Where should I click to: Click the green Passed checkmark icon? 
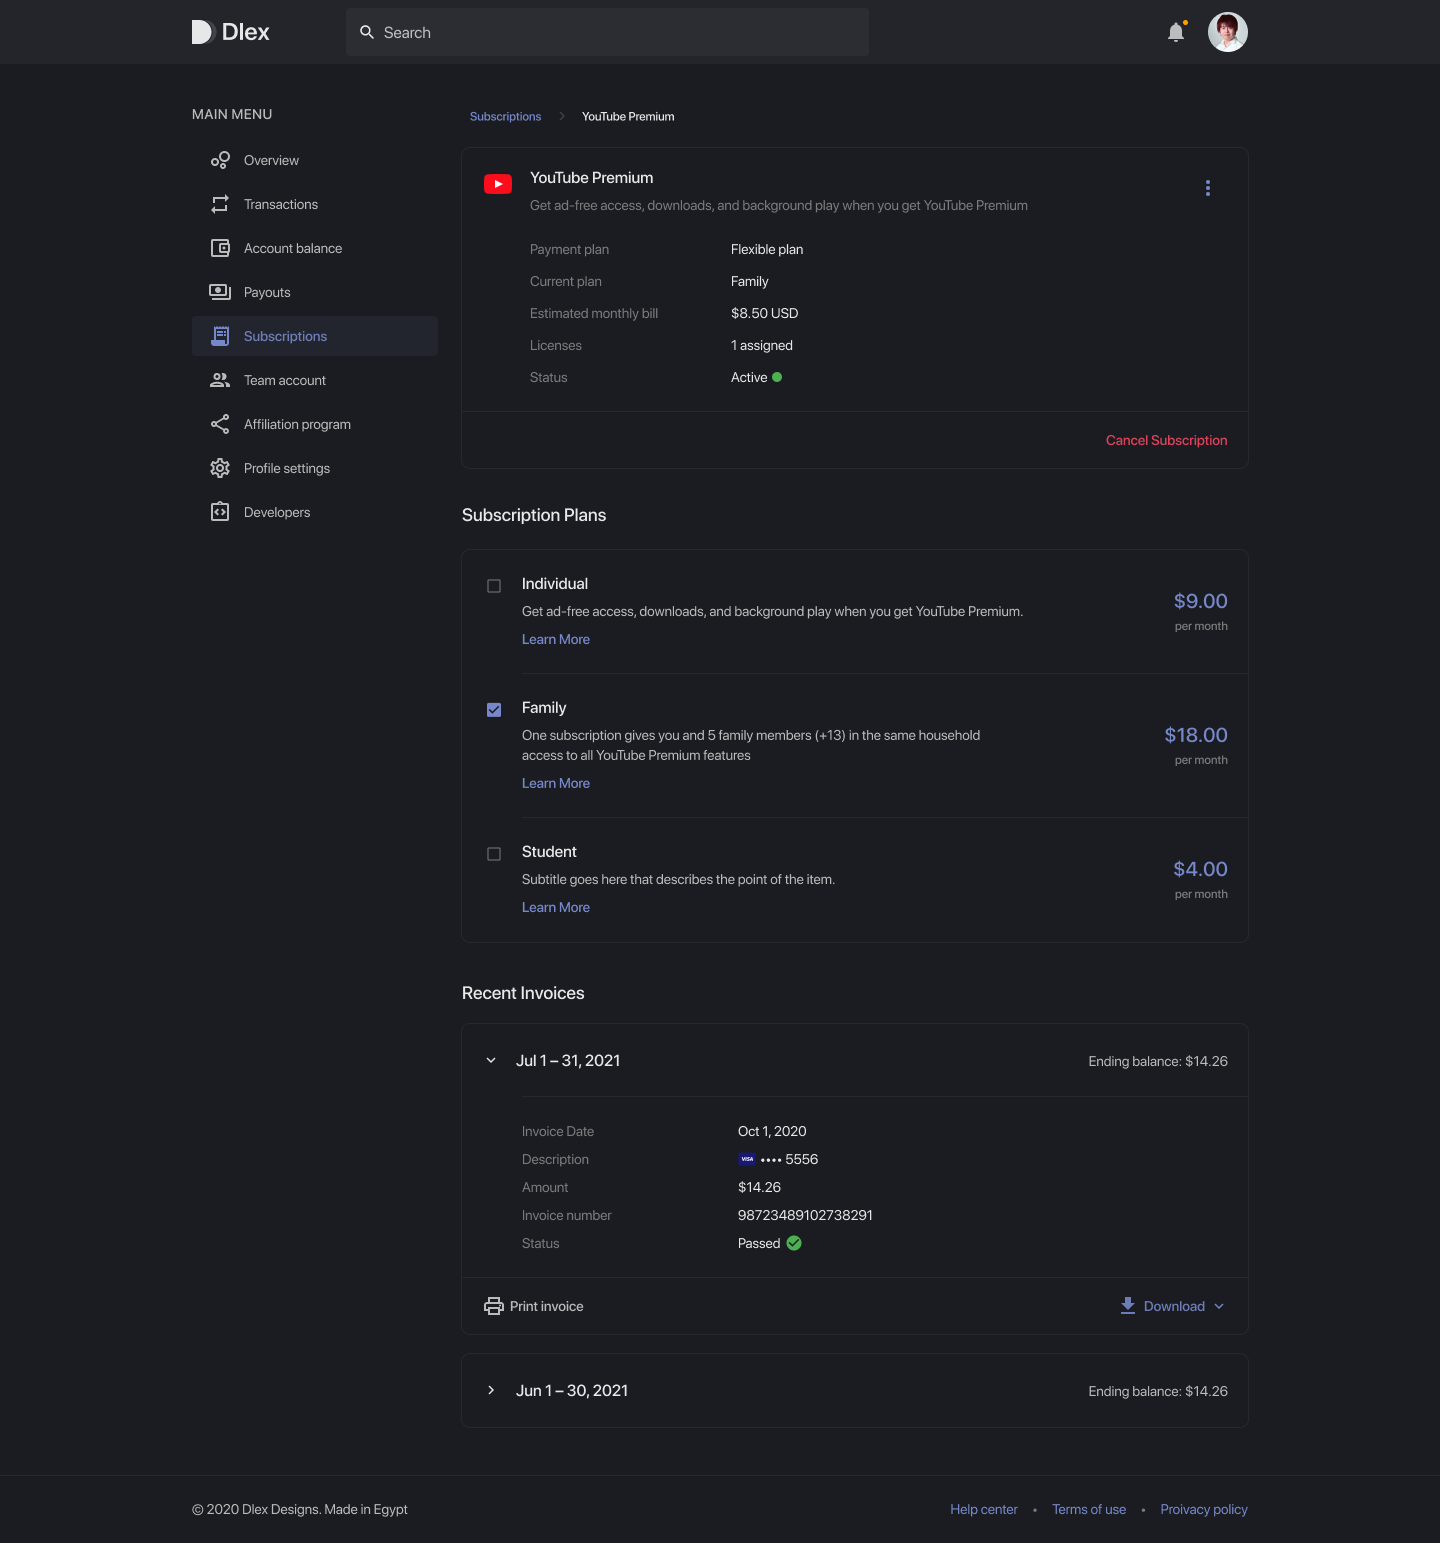[794, 1243]
